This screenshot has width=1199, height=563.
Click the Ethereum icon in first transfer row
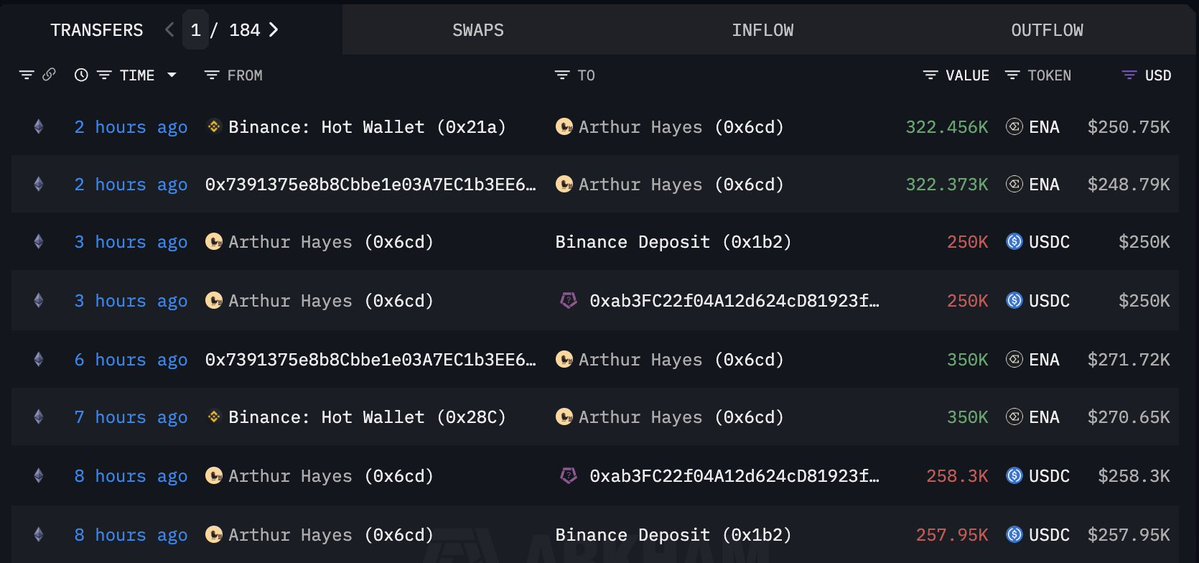coord(38,127)
